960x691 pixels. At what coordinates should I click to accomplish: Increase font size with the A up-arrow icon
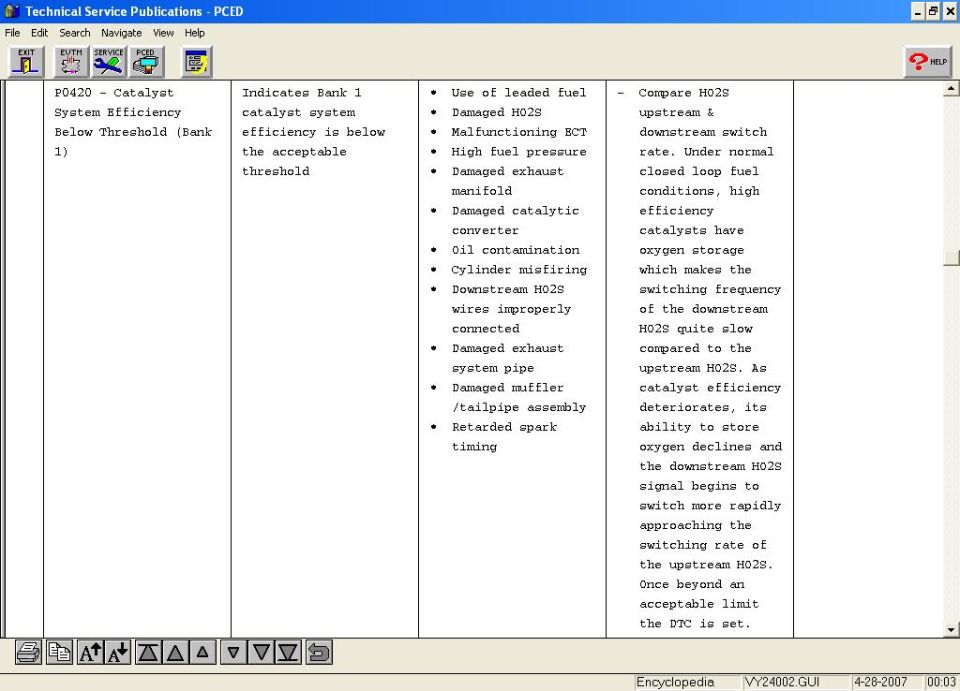tap(91, 652)
